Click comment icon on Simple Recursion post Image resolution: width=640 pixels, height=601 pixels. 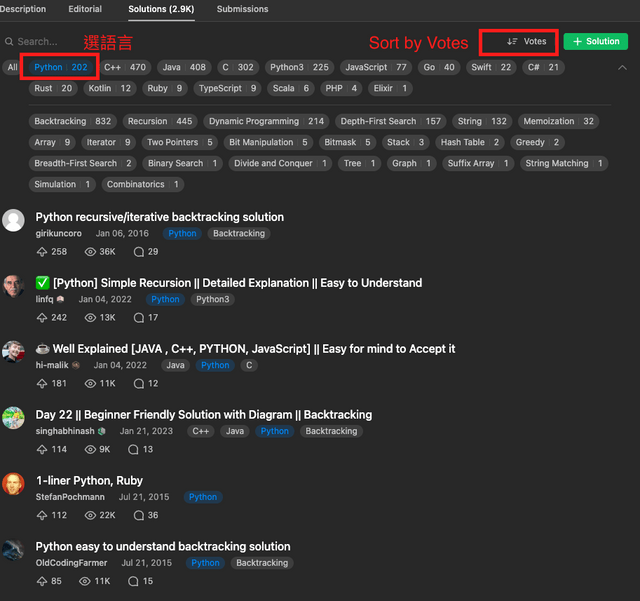tap(139, 318)
